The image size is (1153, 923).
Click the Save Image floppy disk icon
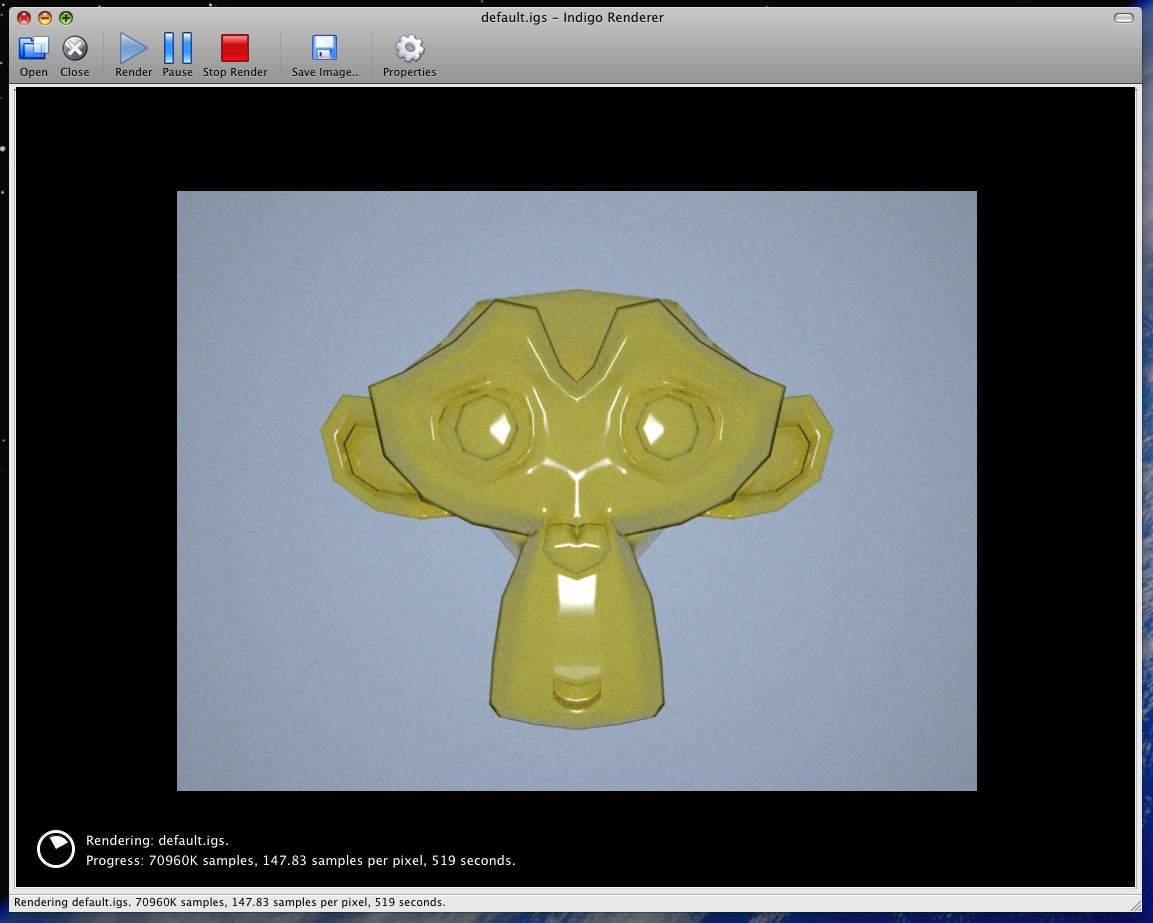[x=324, y=48]
